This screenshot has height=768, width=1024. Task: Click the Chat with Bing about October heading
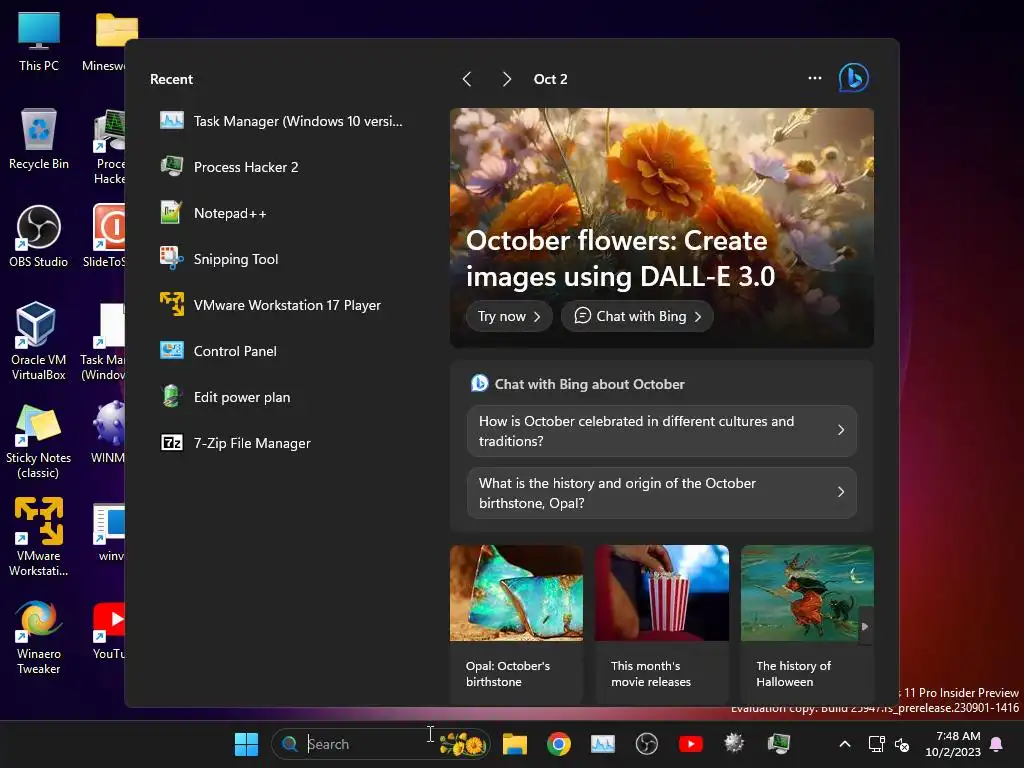(x=589, y=384)
